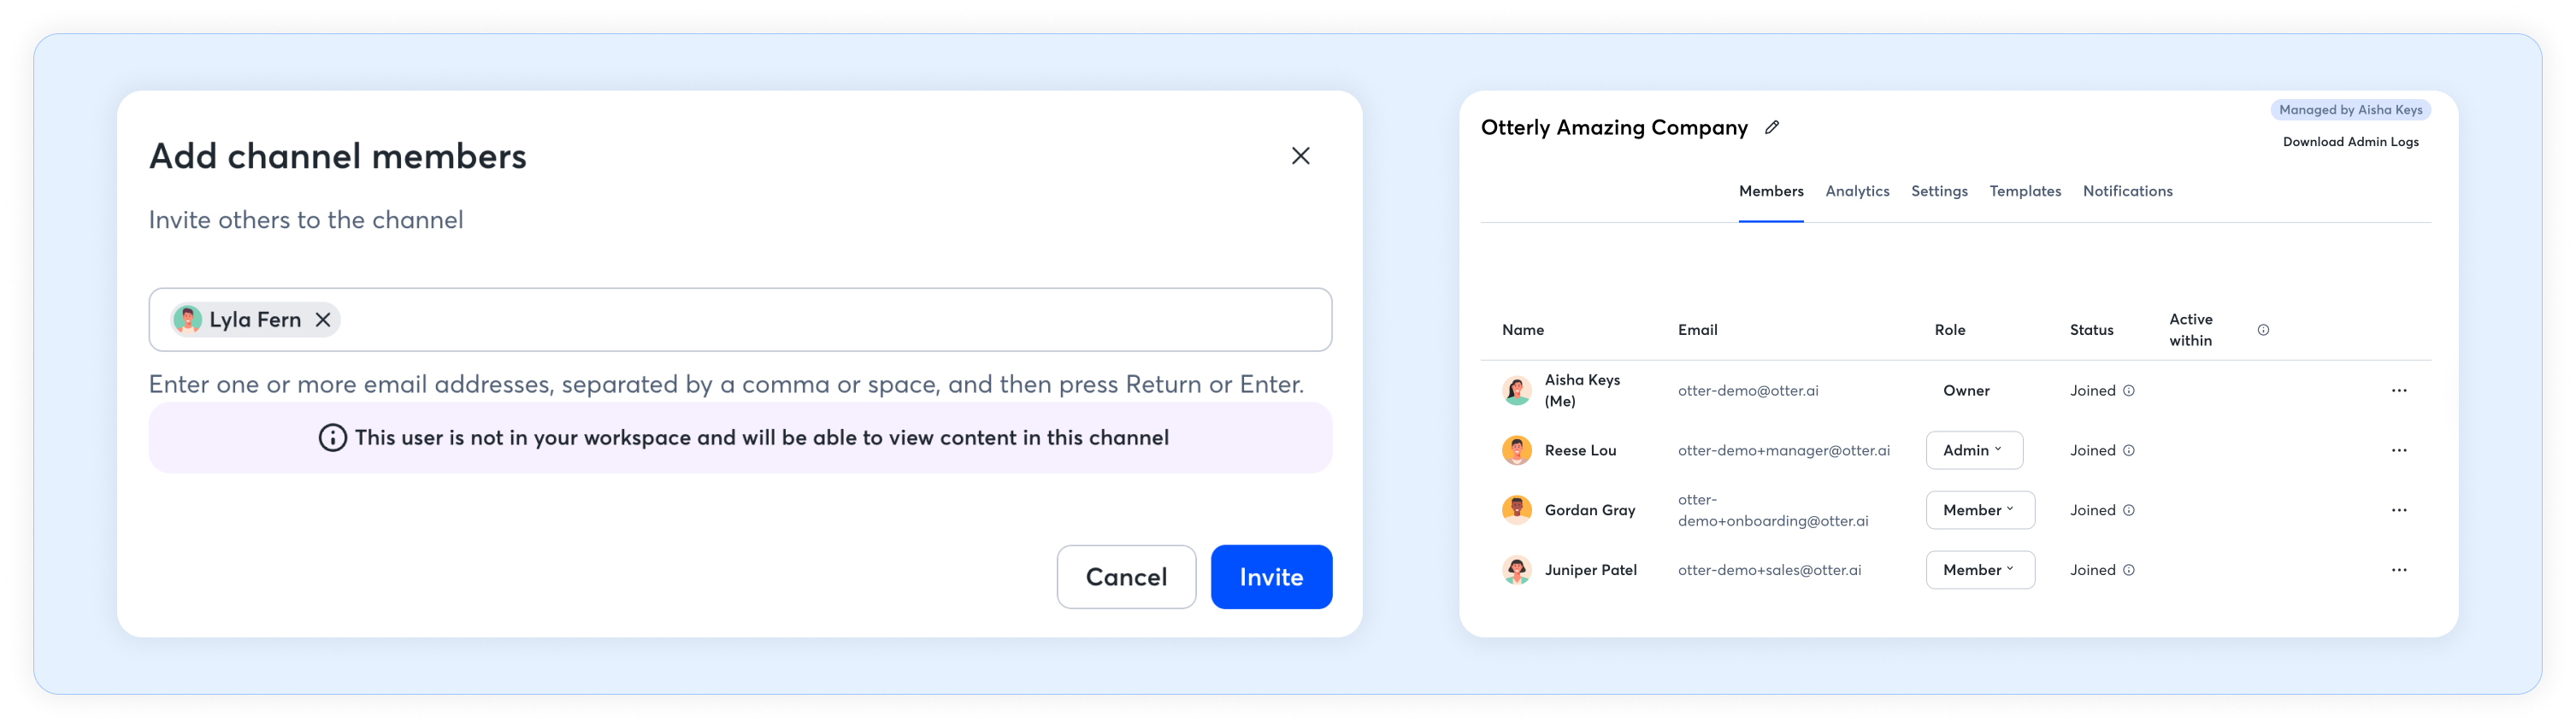Click info icon beside Reese Lou's Joined status
This screenshot has height=728, width=2576.
pos(2129,451)
